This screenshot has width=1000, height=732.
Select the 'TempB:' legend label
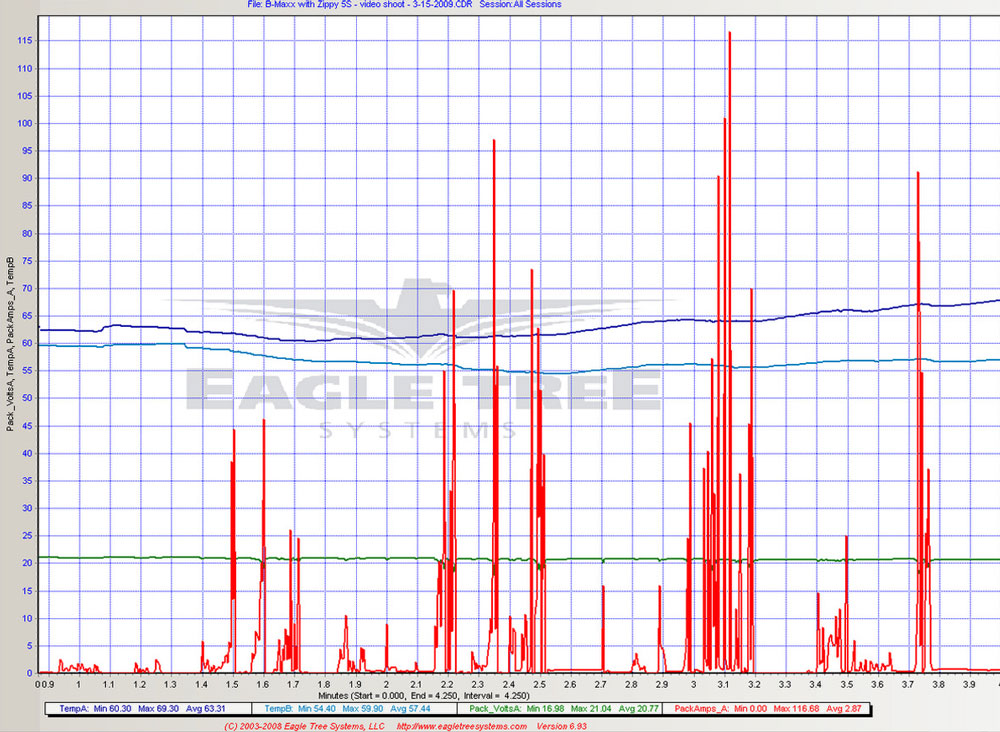(x=278, y=709)
